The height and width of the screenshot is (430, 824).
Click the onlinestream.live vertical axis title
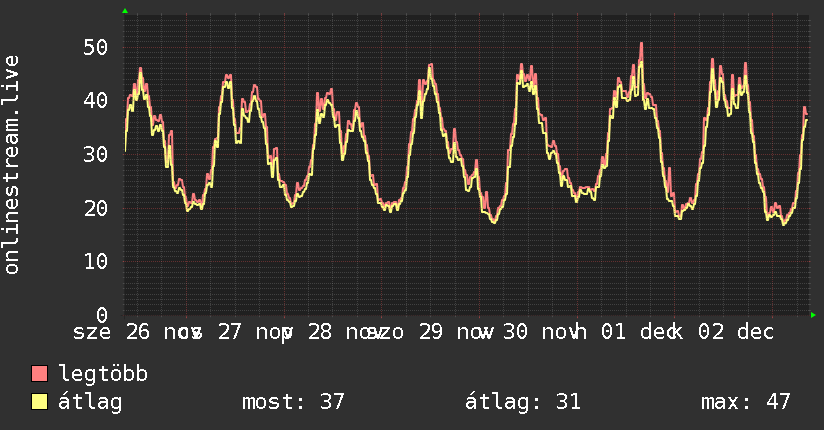coord(12,165)
